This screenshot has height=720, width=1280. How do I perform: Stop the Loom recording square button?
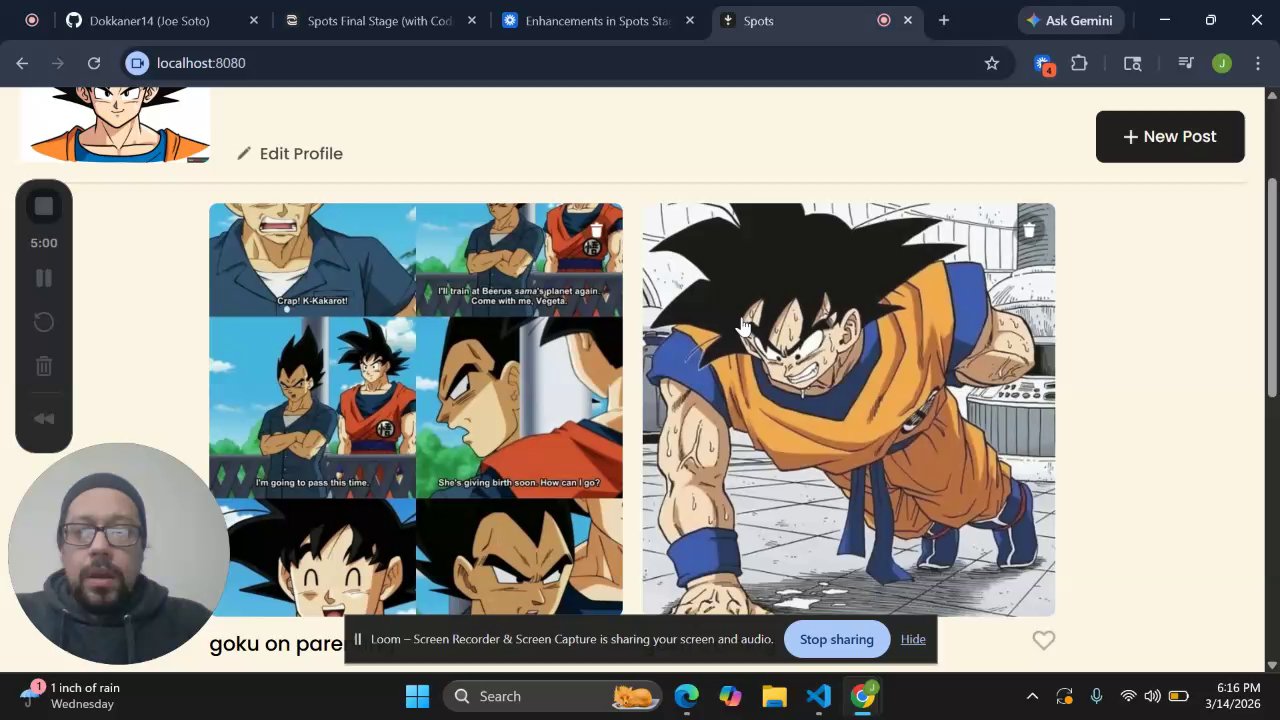click(44, 207)
